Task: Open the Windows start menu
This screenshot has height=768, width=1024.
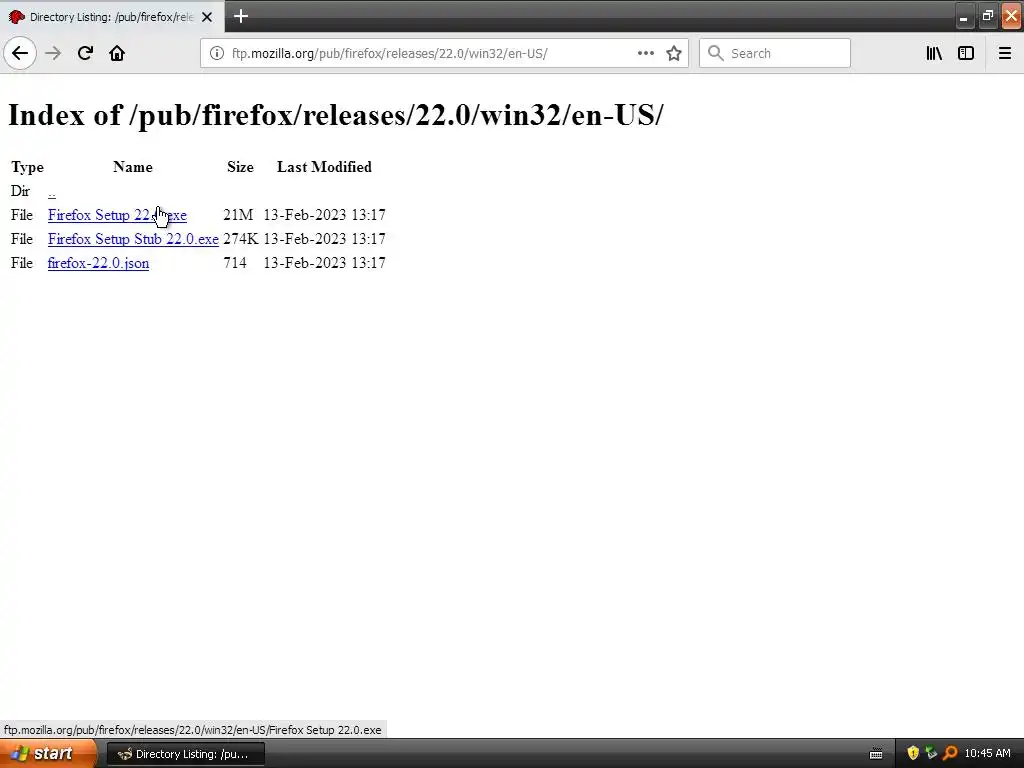Action: pyautogui.click(x=48, y=754)
